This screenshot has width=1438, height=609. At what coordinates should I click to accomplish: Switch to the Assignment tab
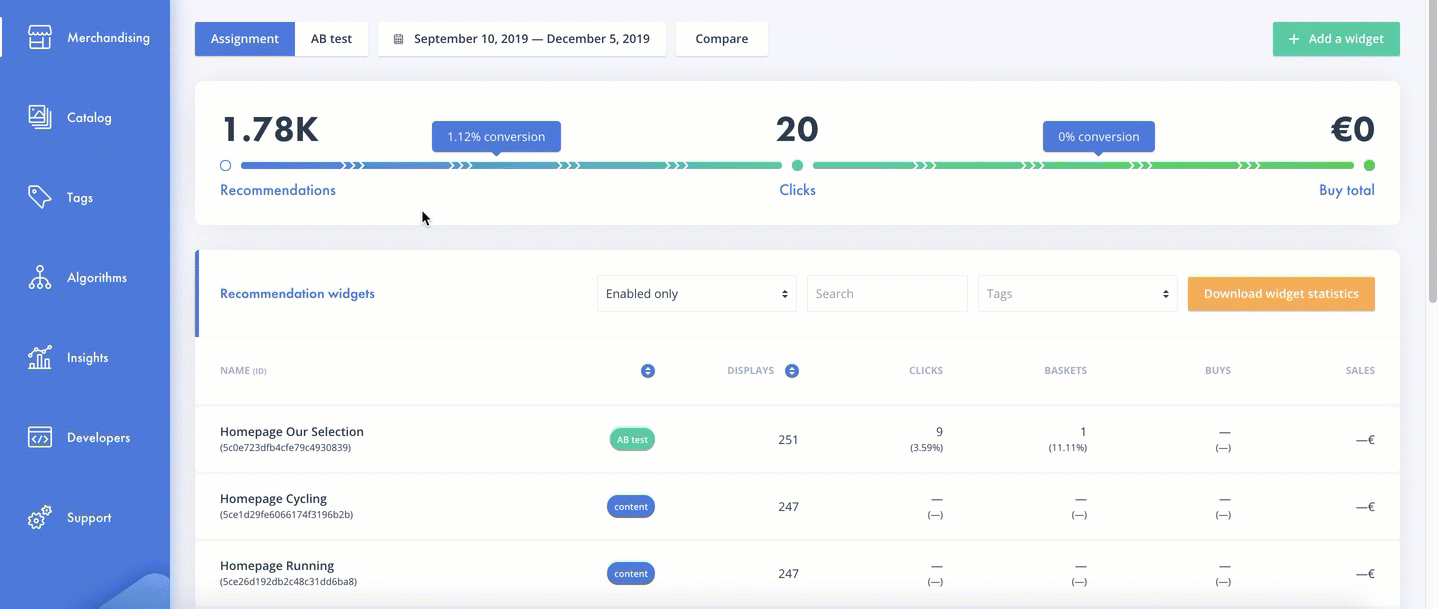click(x=245, y=39)
